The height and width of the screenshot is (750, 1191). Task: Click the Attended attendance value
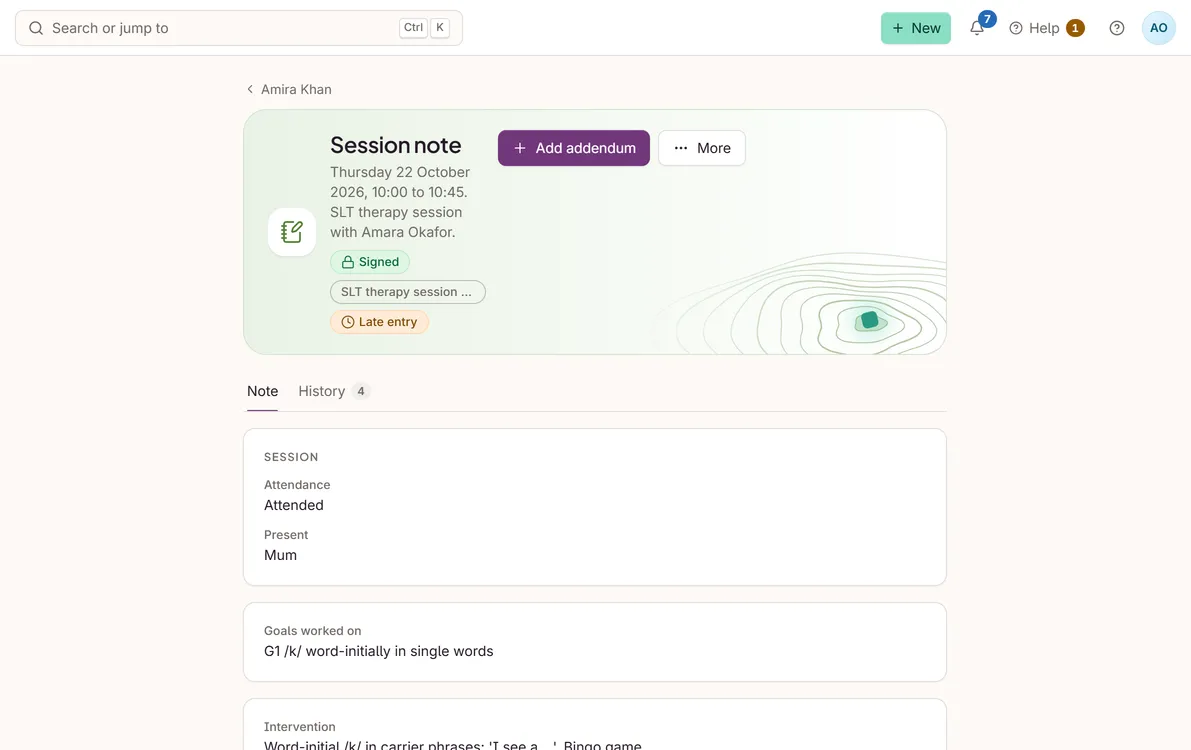(x=294, y=505)
